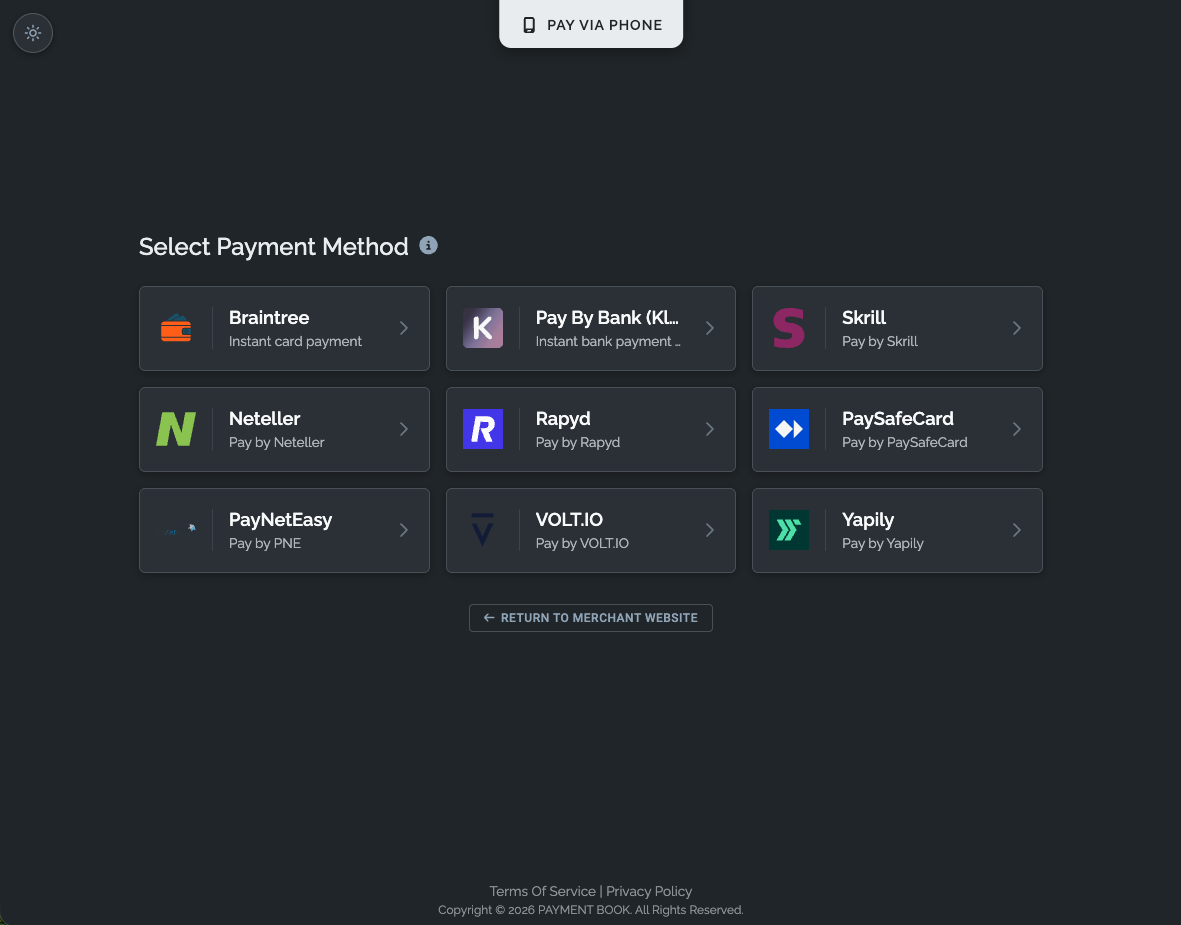Click Return To Merchant Website button
Image resolution: width=1181 pixels, height=925 pixels.
click(x=590, y=618)
